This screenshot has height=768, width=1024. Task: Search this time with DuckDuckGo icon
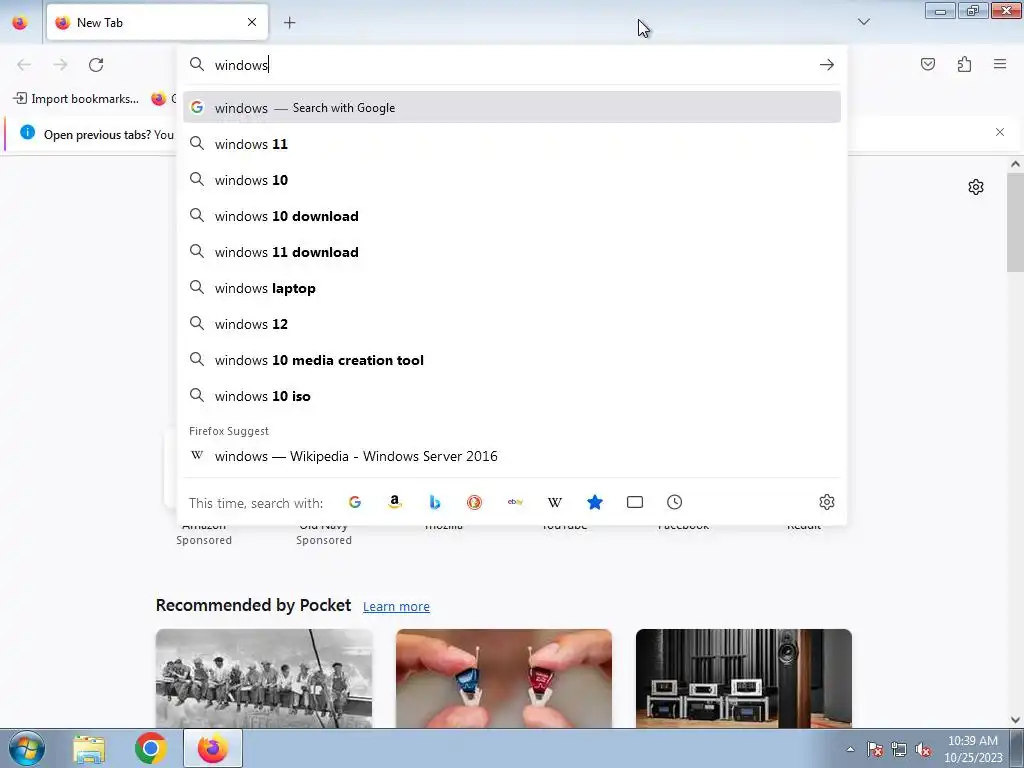(x=474, y=502)
